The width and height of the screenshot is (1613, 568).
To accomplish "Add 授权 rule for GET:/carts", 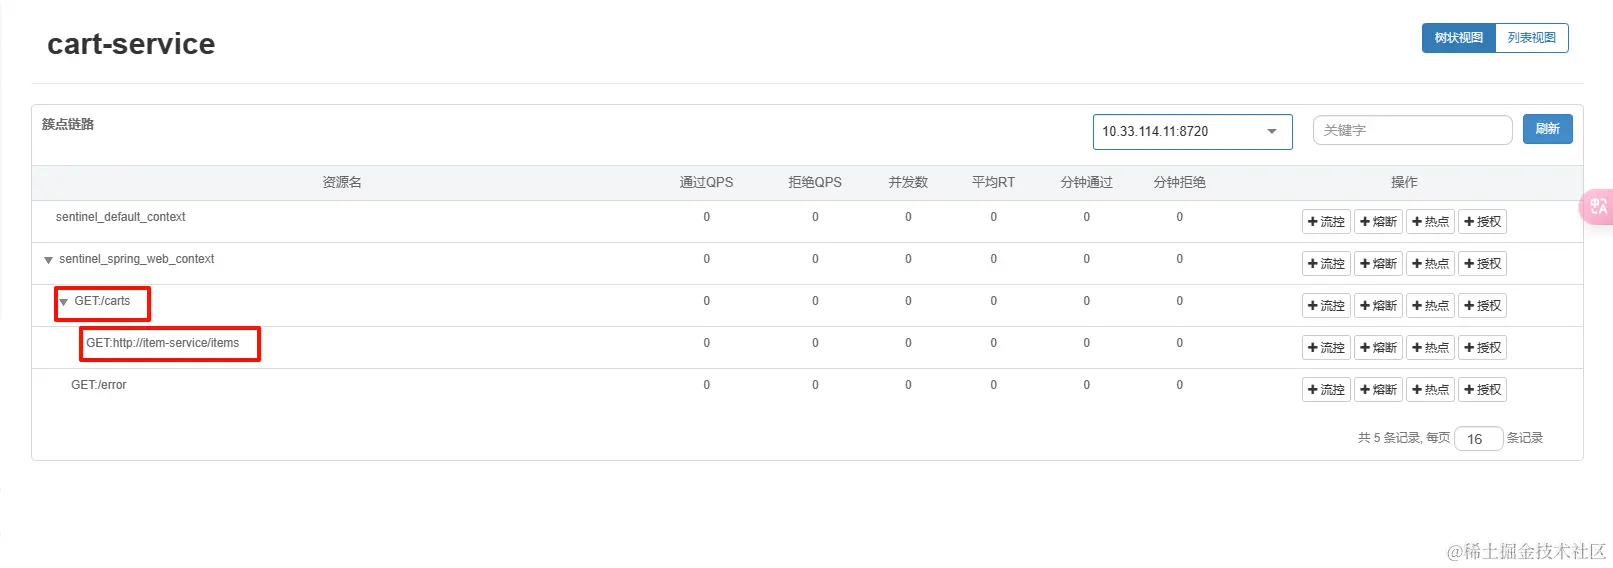I will click(x=1482, y=306).
